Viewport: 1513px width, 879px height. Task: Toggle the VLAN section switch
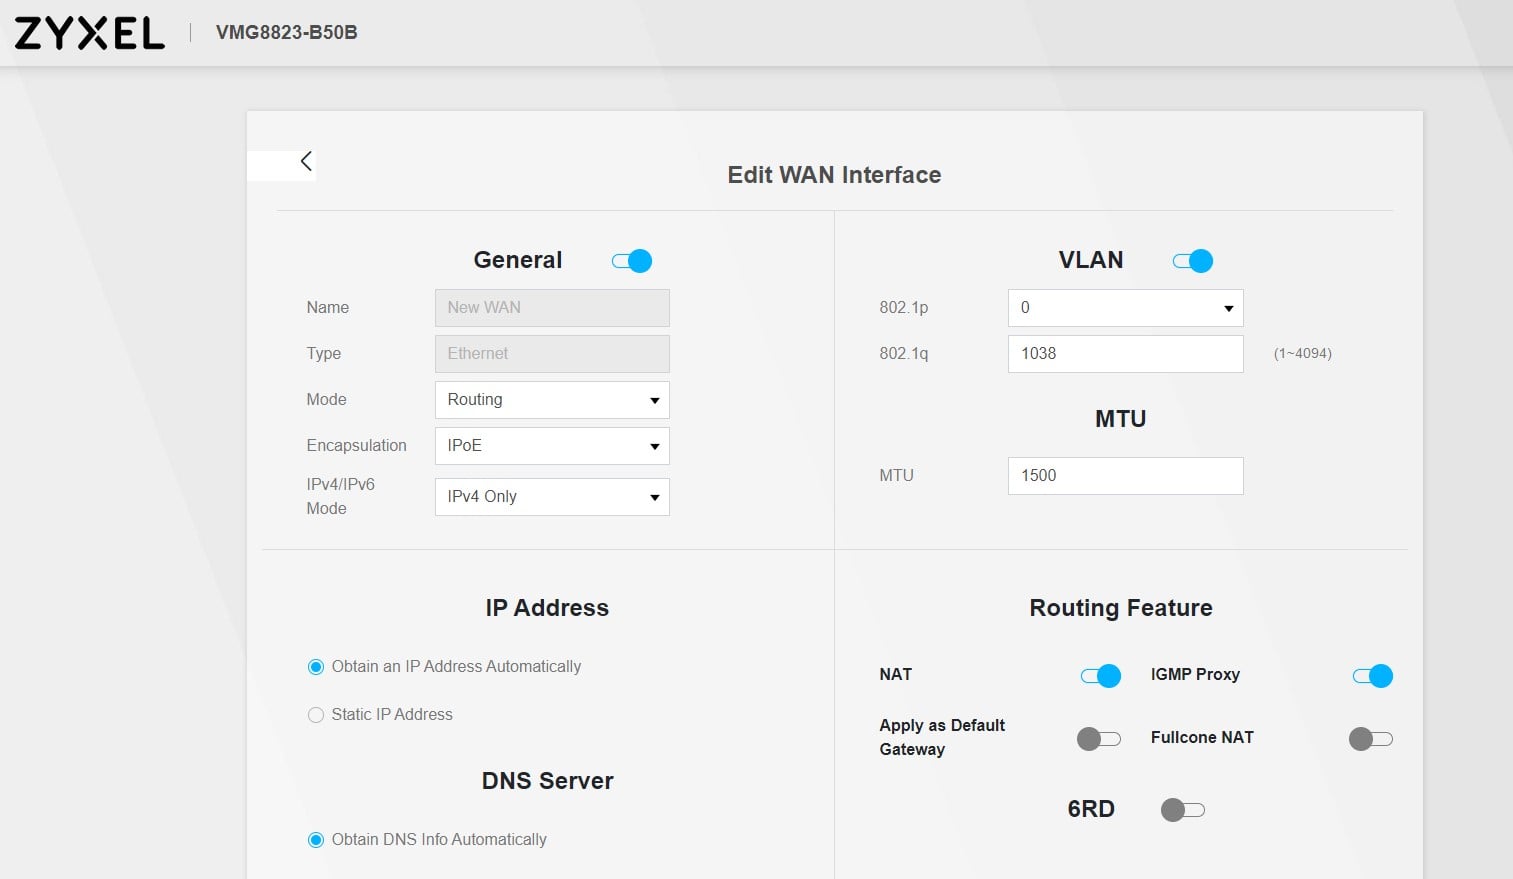click(x=1192, y=260)
